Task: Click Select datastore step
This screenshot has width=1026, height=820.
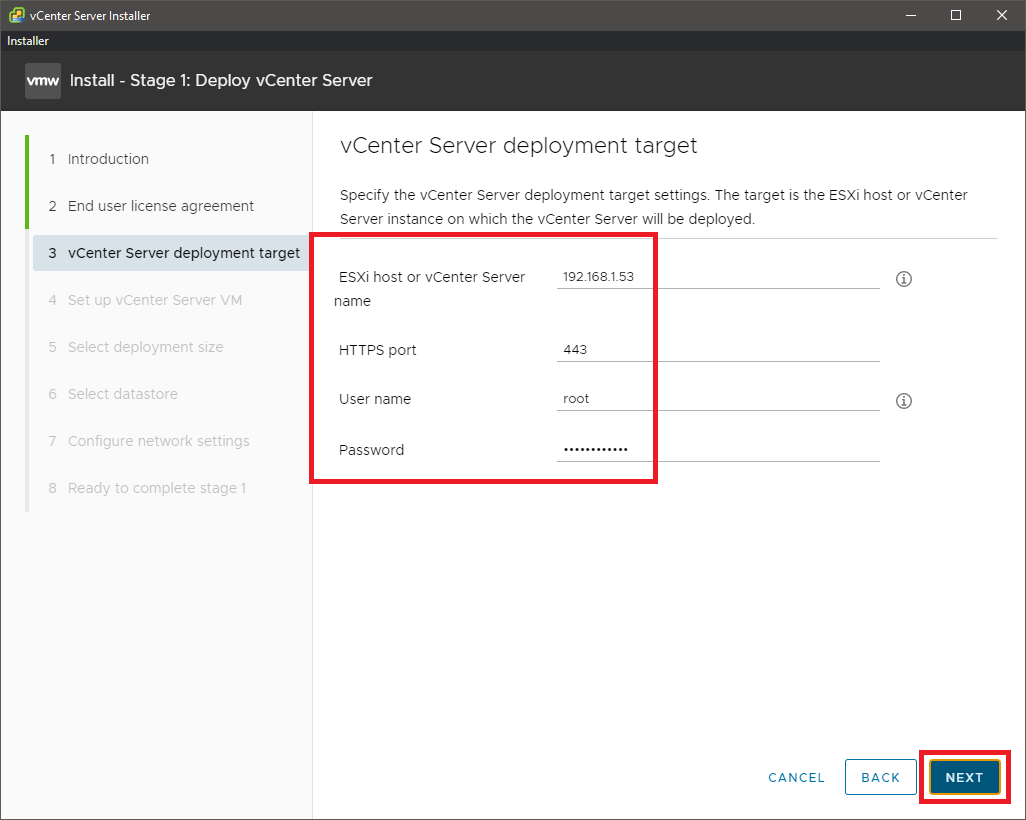Action: tap(122, 394)
